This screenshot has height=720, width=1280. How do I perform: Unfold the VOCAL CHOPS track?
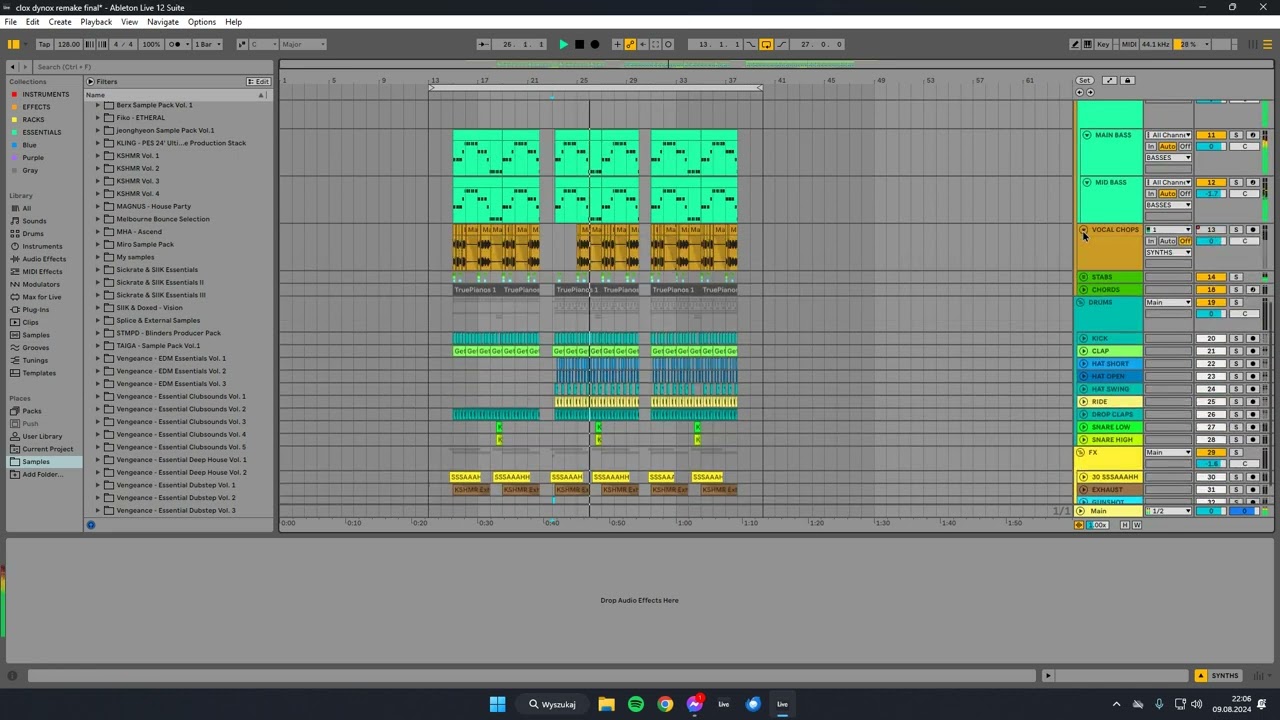tap(1083, 230)
